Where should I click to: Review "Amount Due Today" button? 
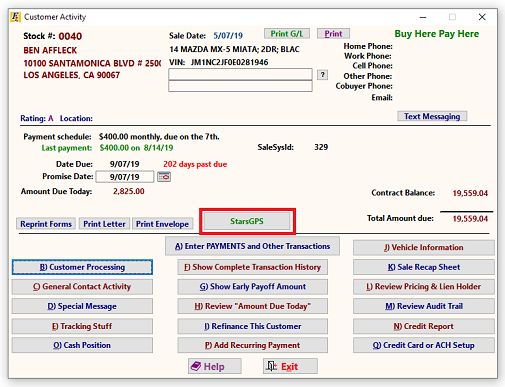click(x=252, y=306)
